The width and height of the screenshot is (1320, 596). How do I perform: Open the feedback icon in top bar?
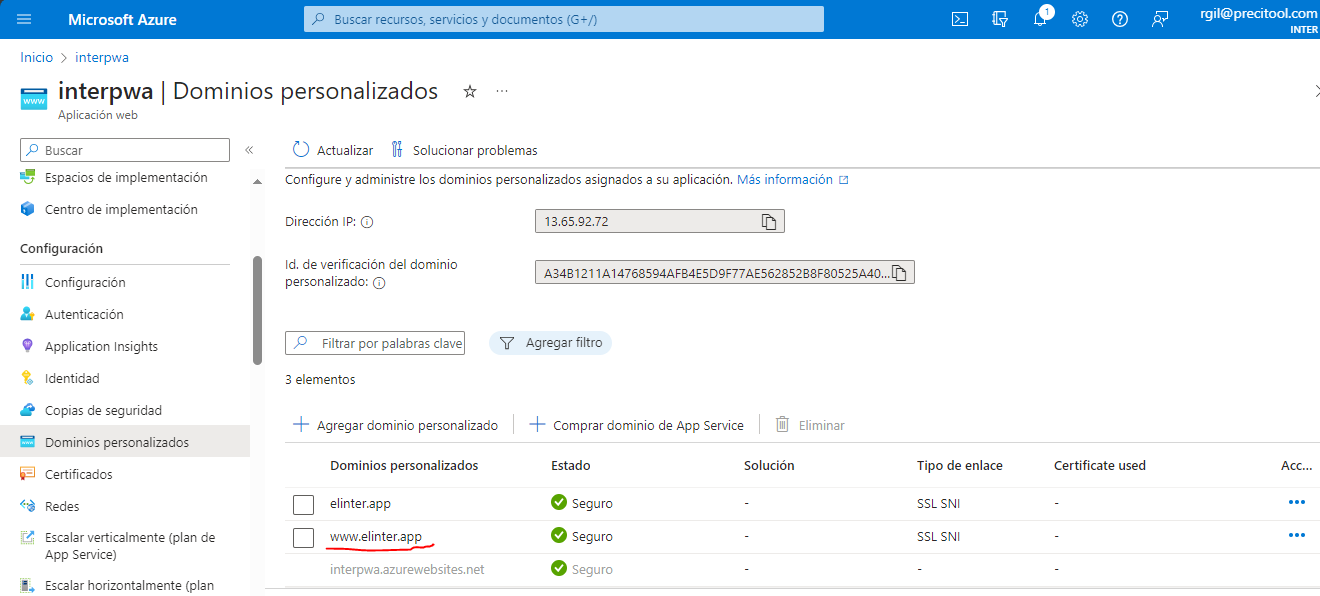click(x=1160, y=19)
